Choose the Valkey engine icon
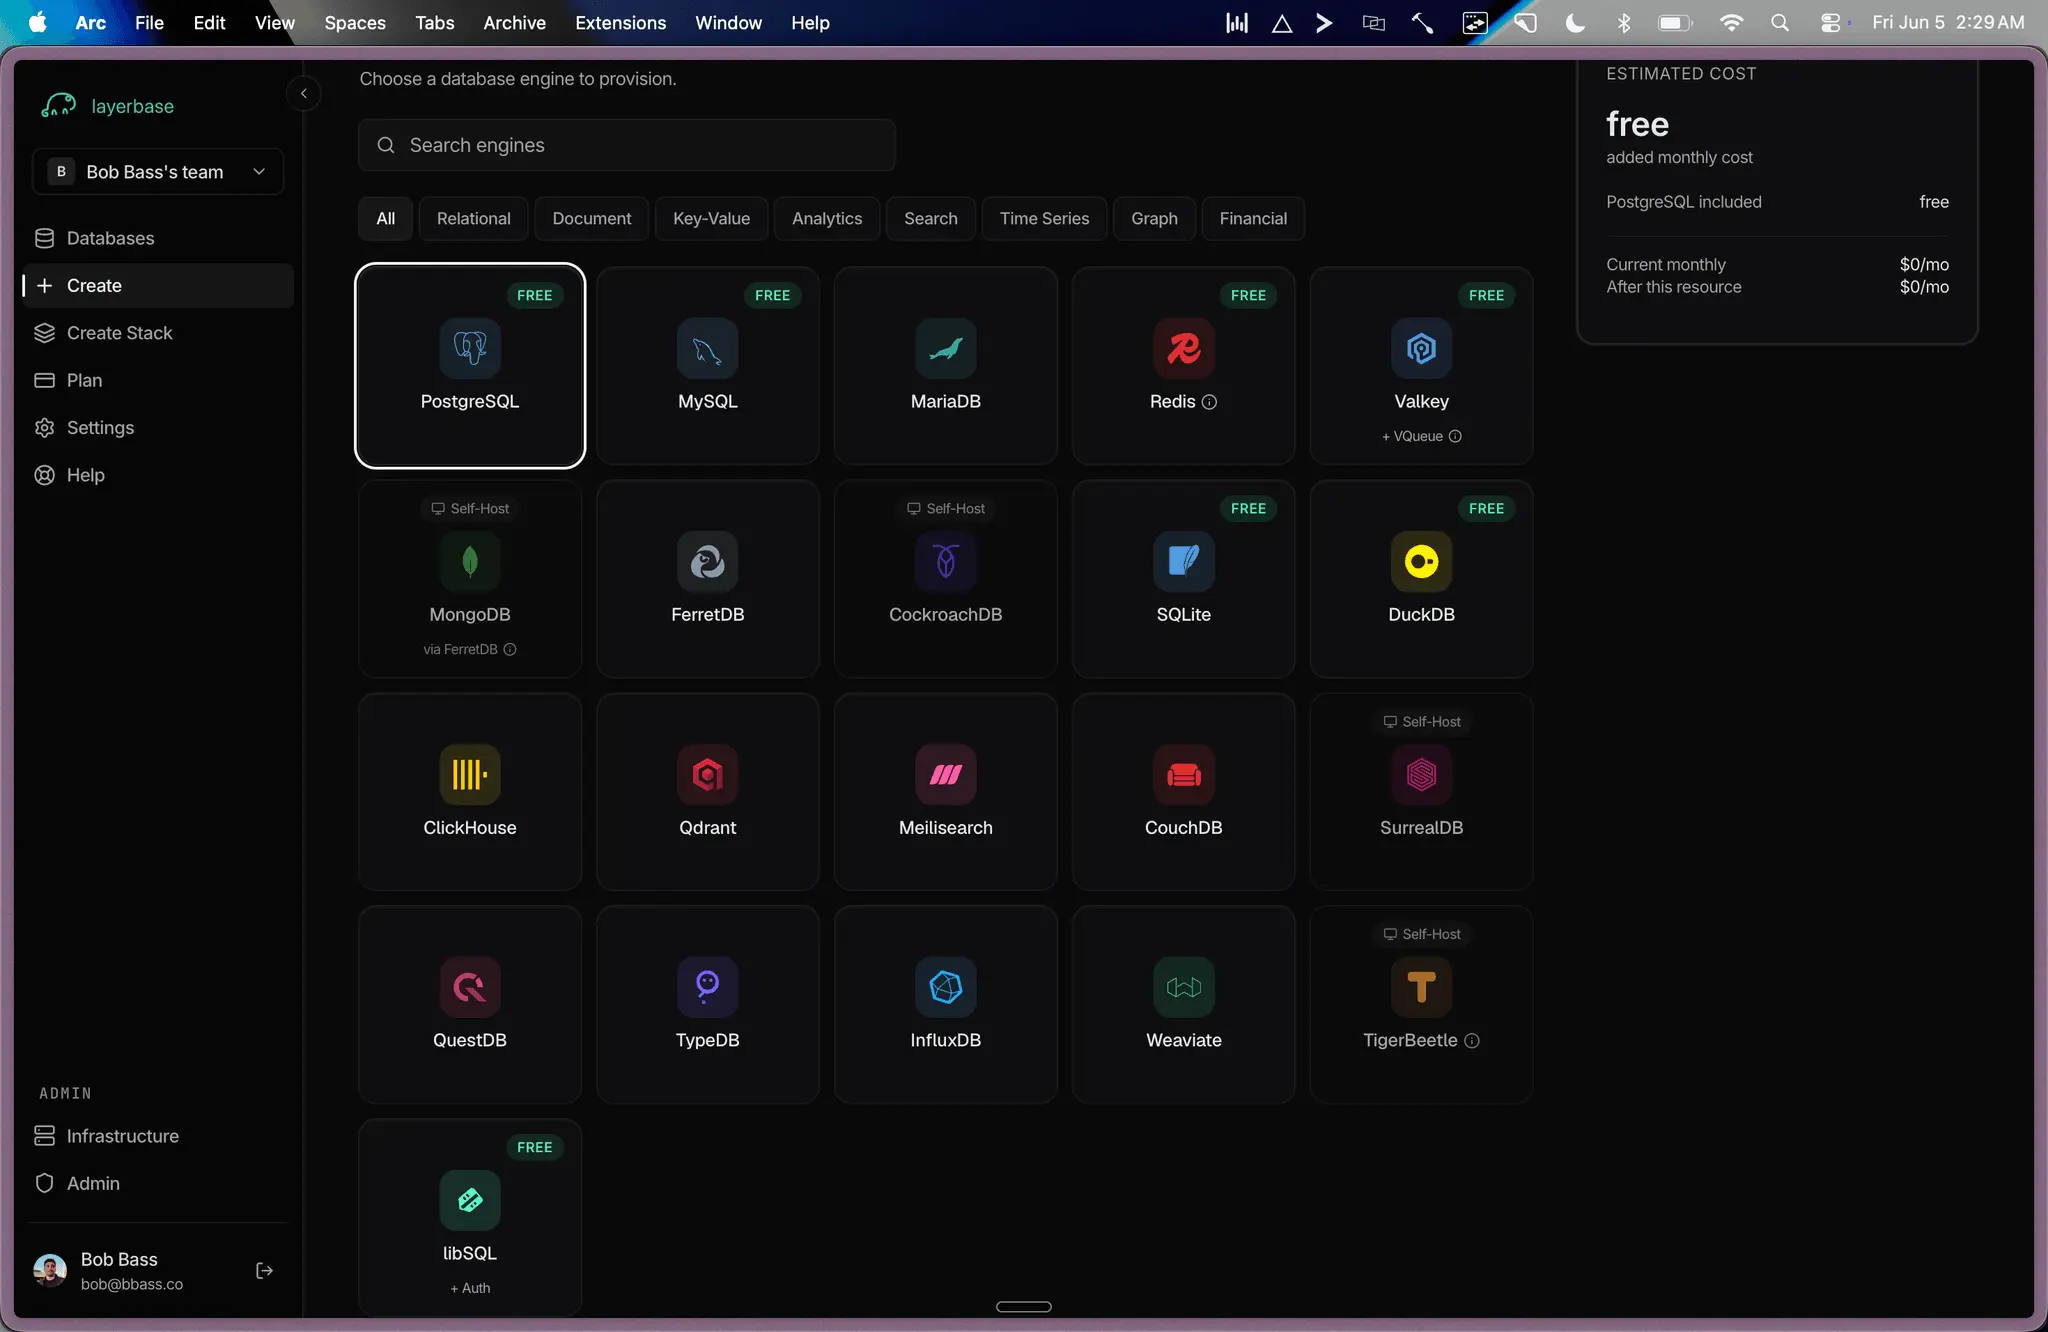 pyautogui.click(x=1422, y=348)
